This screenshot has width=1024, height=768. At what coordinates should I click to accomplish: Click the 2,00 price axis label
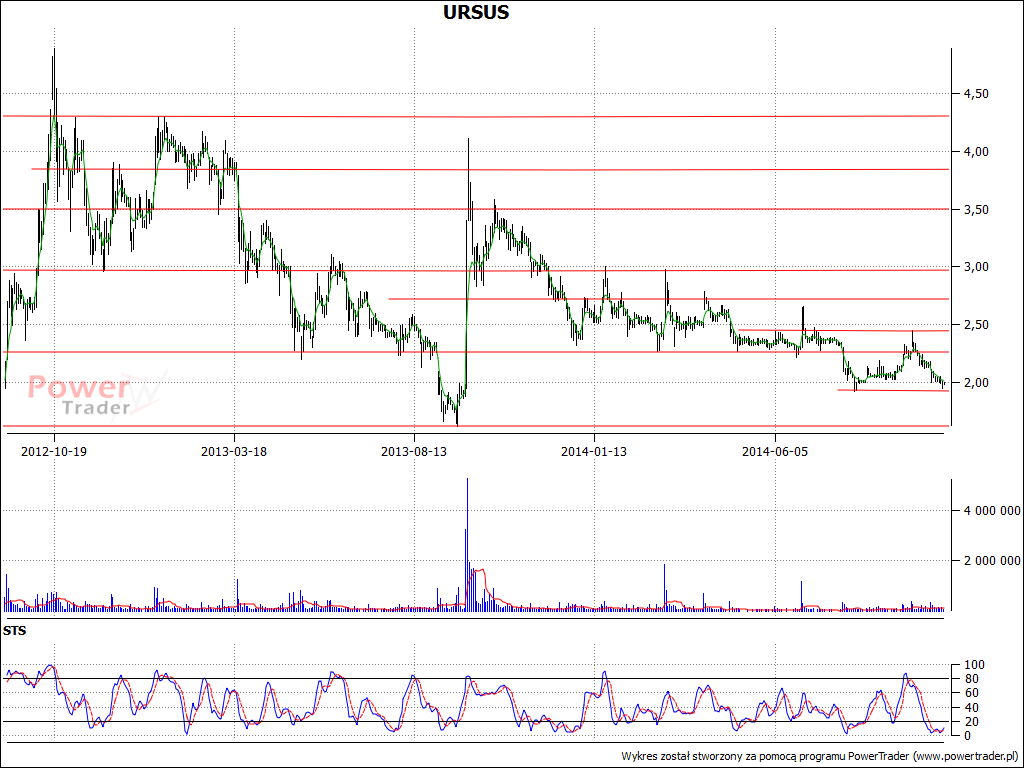click(976, 383)
